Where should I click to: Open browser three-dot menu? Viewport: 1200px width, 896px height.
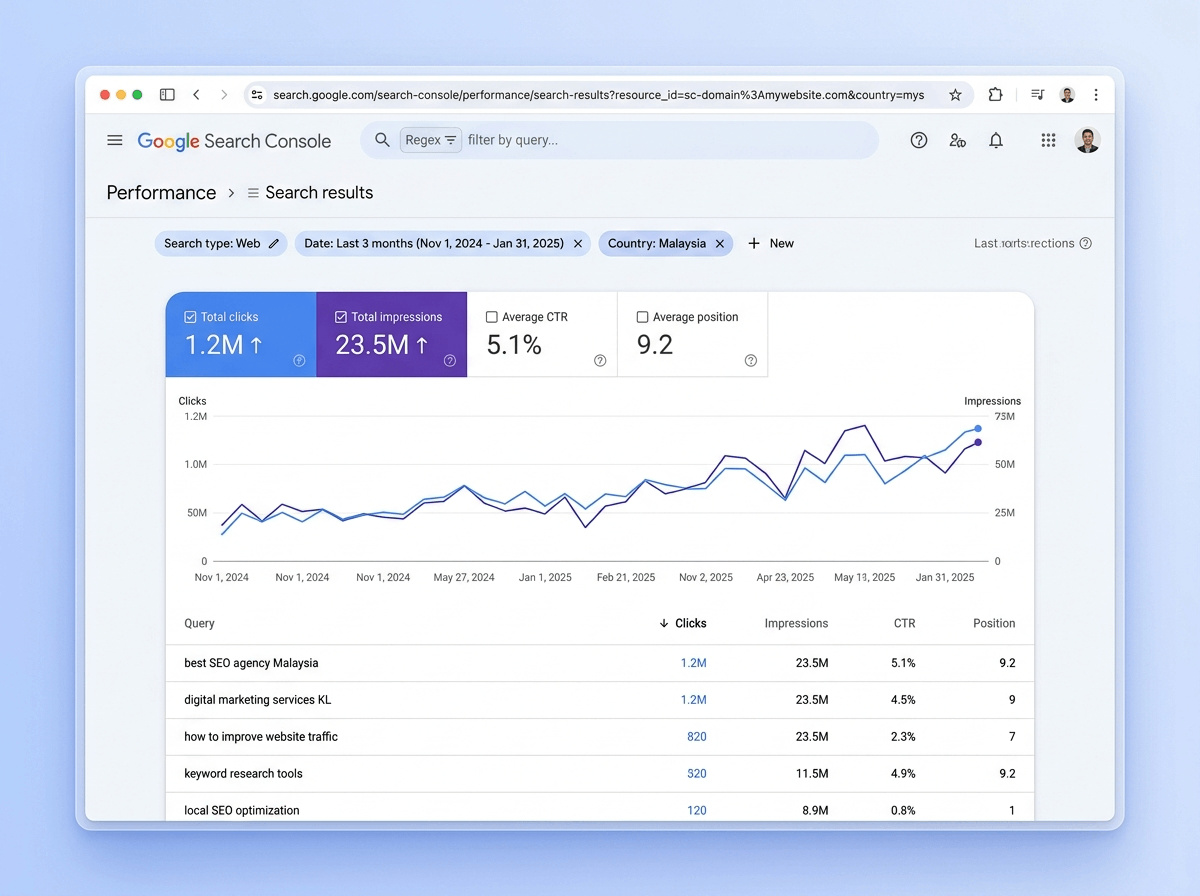pyautogui.click(x=1096, y=95)
